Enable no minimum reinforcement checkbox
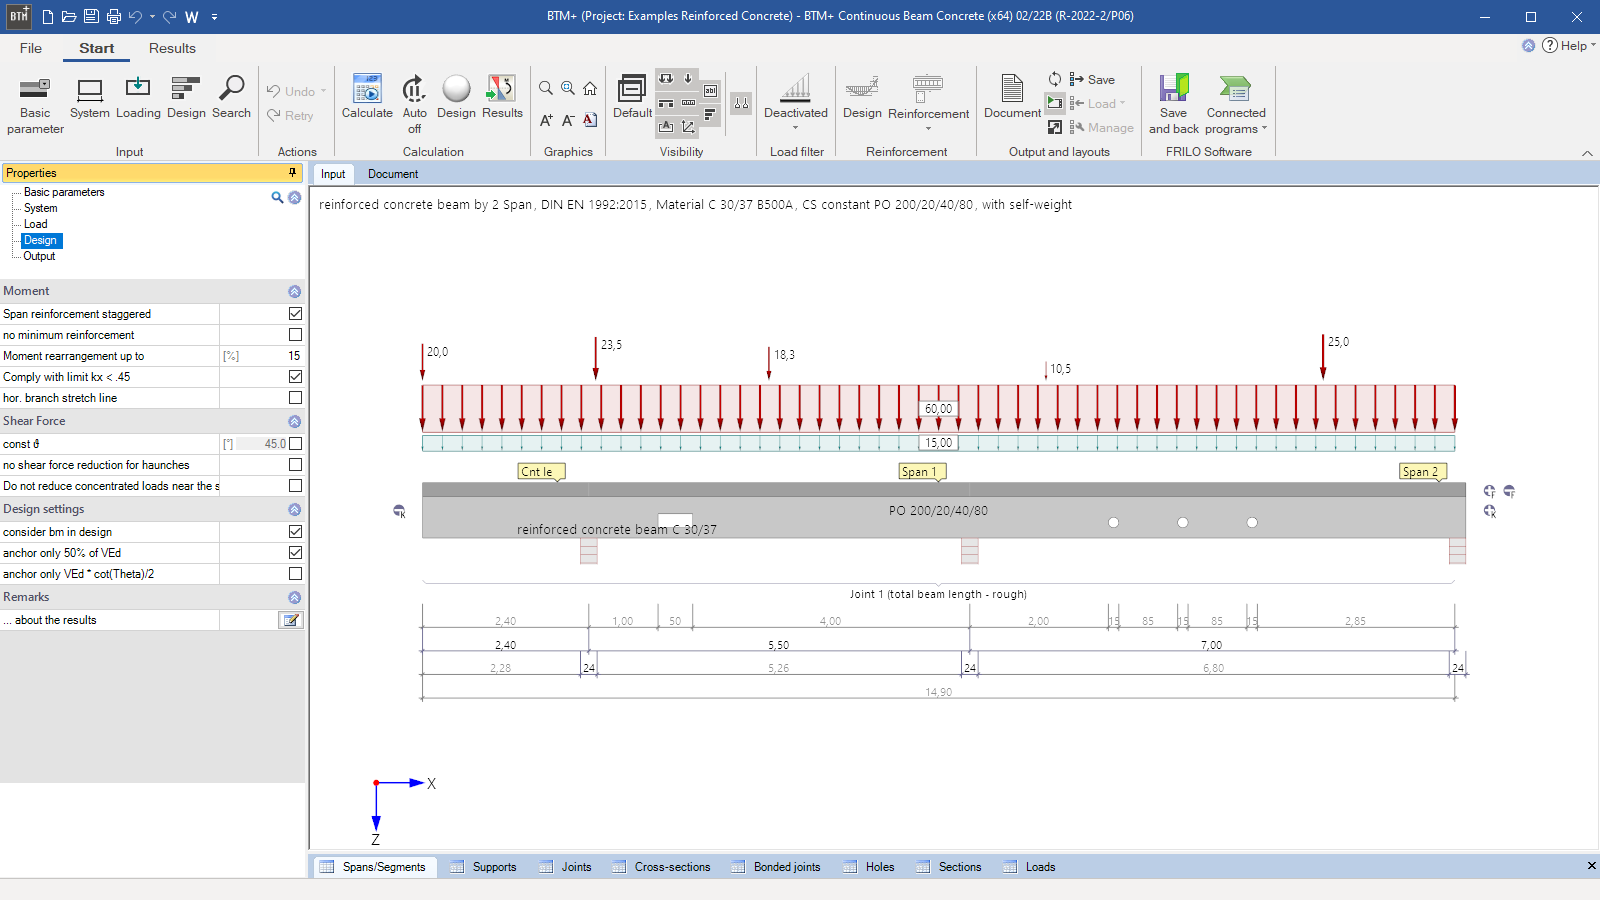Viewport: 1600px width, 900px height. point(295,335)
